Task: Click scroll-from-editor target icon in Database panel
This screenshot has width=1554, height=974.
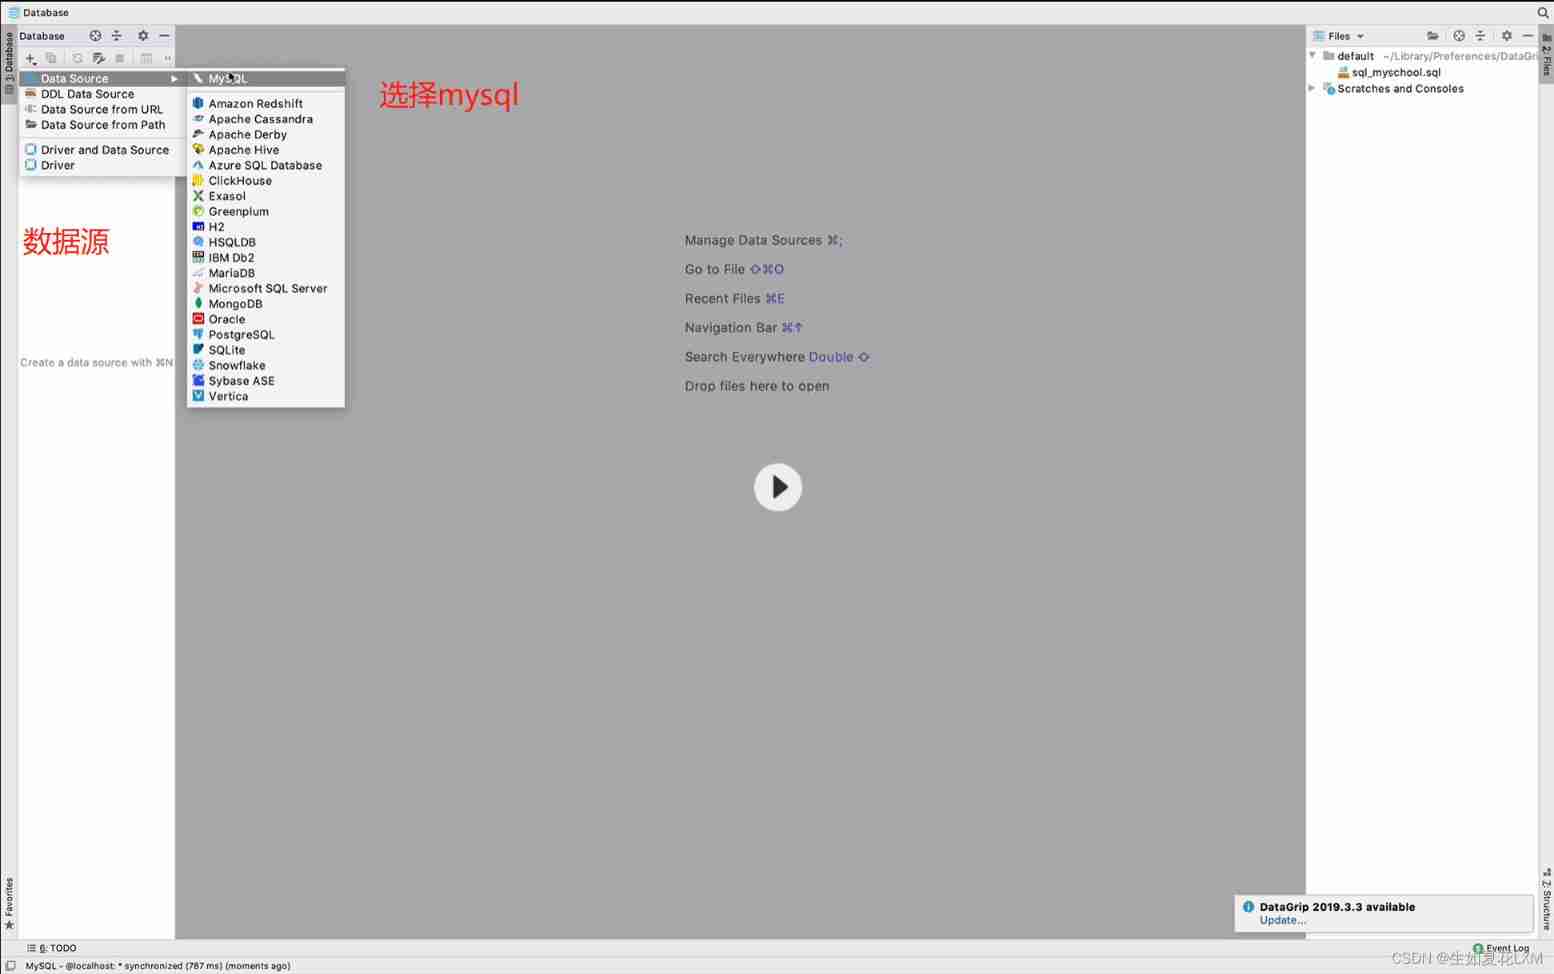Action: tap(95, 35)
